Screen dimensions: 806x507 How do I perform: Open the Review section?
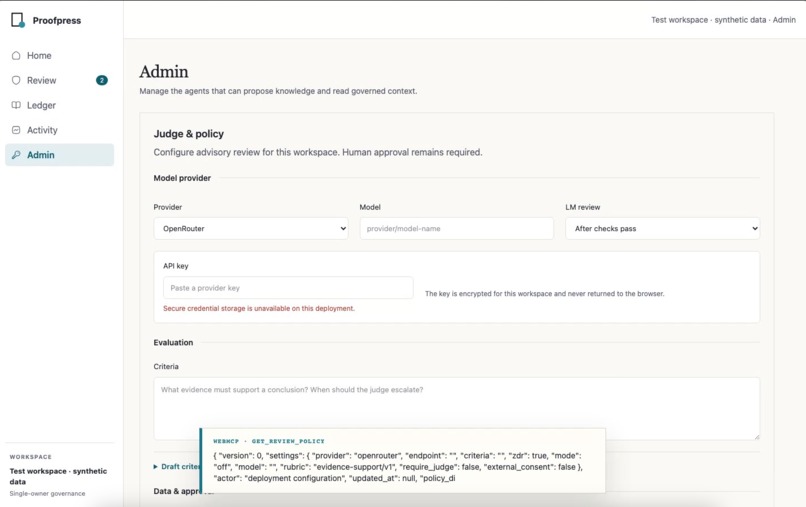tap(60, 80)
